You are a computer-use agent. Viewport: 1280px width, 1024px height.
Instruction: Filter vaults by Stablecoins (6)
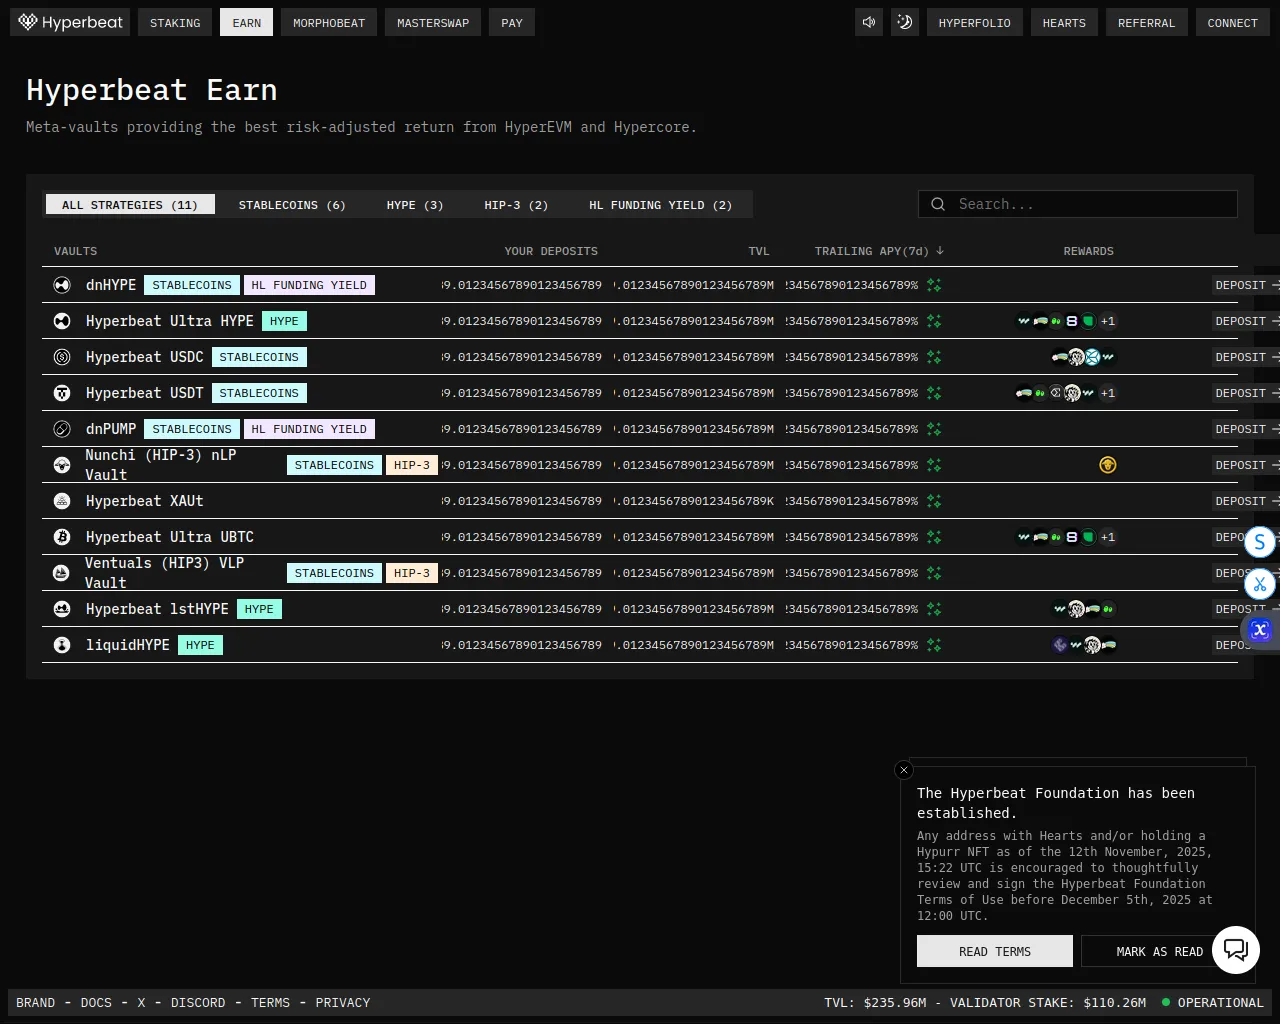292,205
